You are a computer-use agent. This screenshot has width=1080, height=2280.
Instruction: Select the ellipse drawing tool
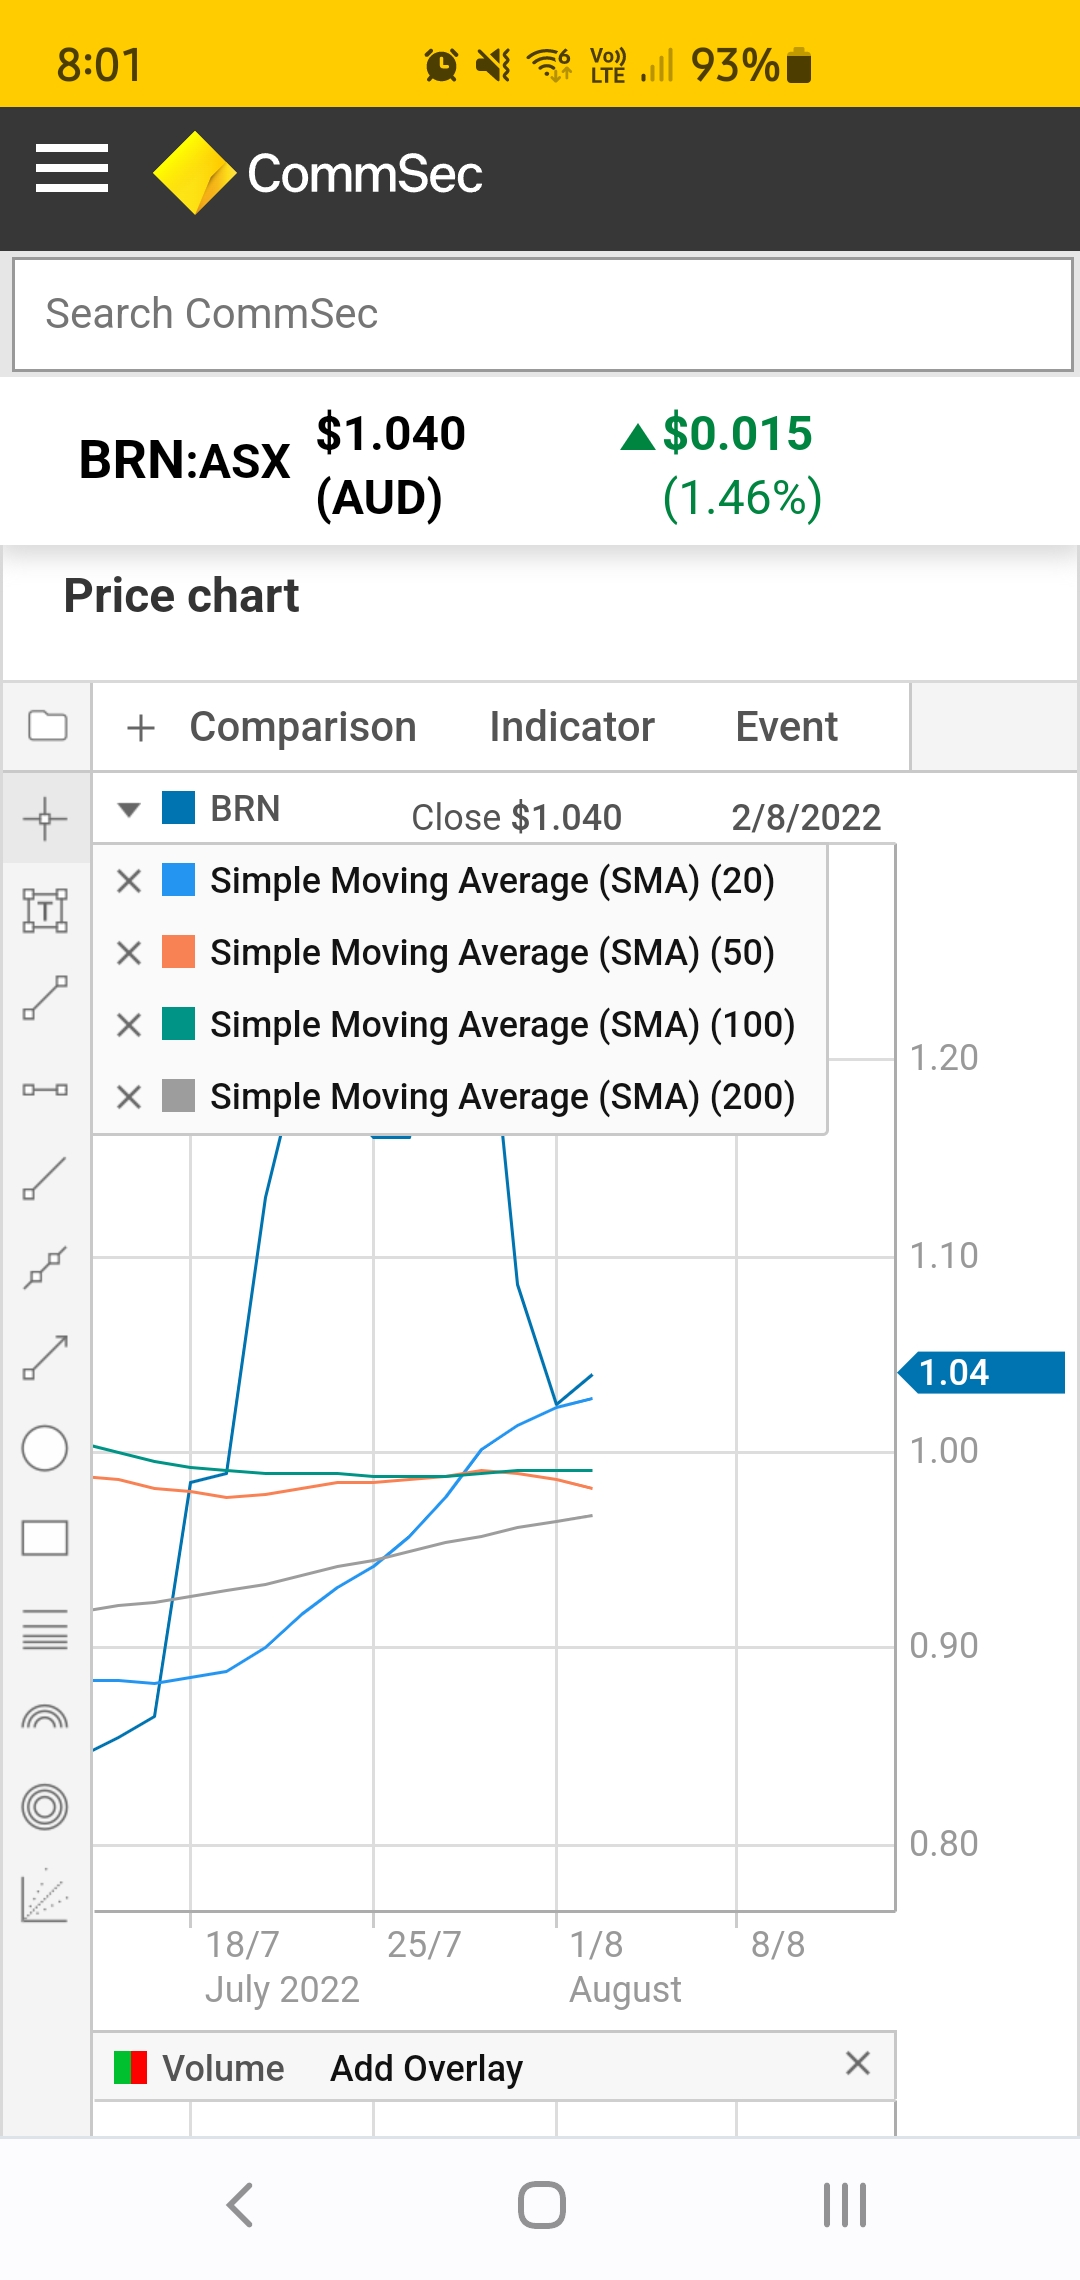coord(45,1448)
